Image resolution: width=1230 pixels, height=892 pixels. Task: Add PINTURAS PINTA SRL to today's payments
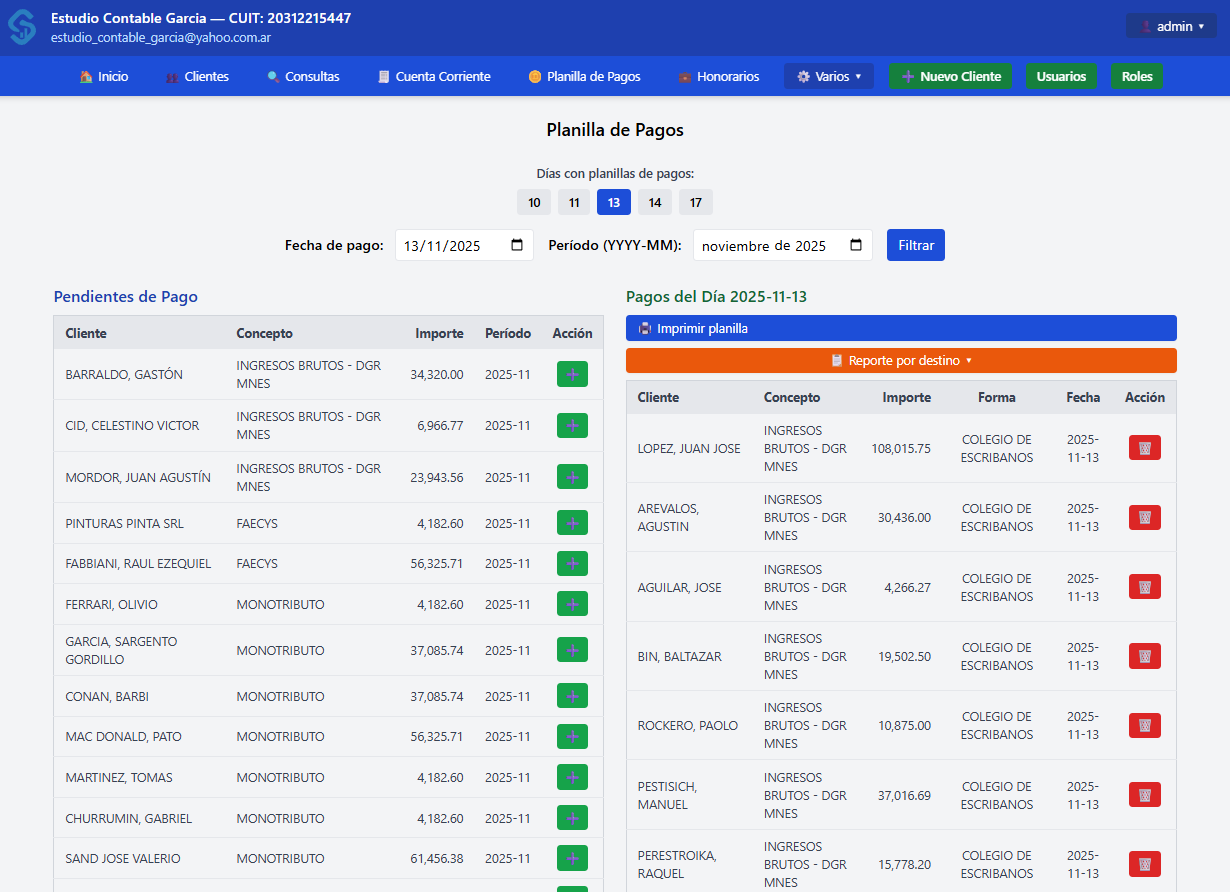click(x=572, y=523)
